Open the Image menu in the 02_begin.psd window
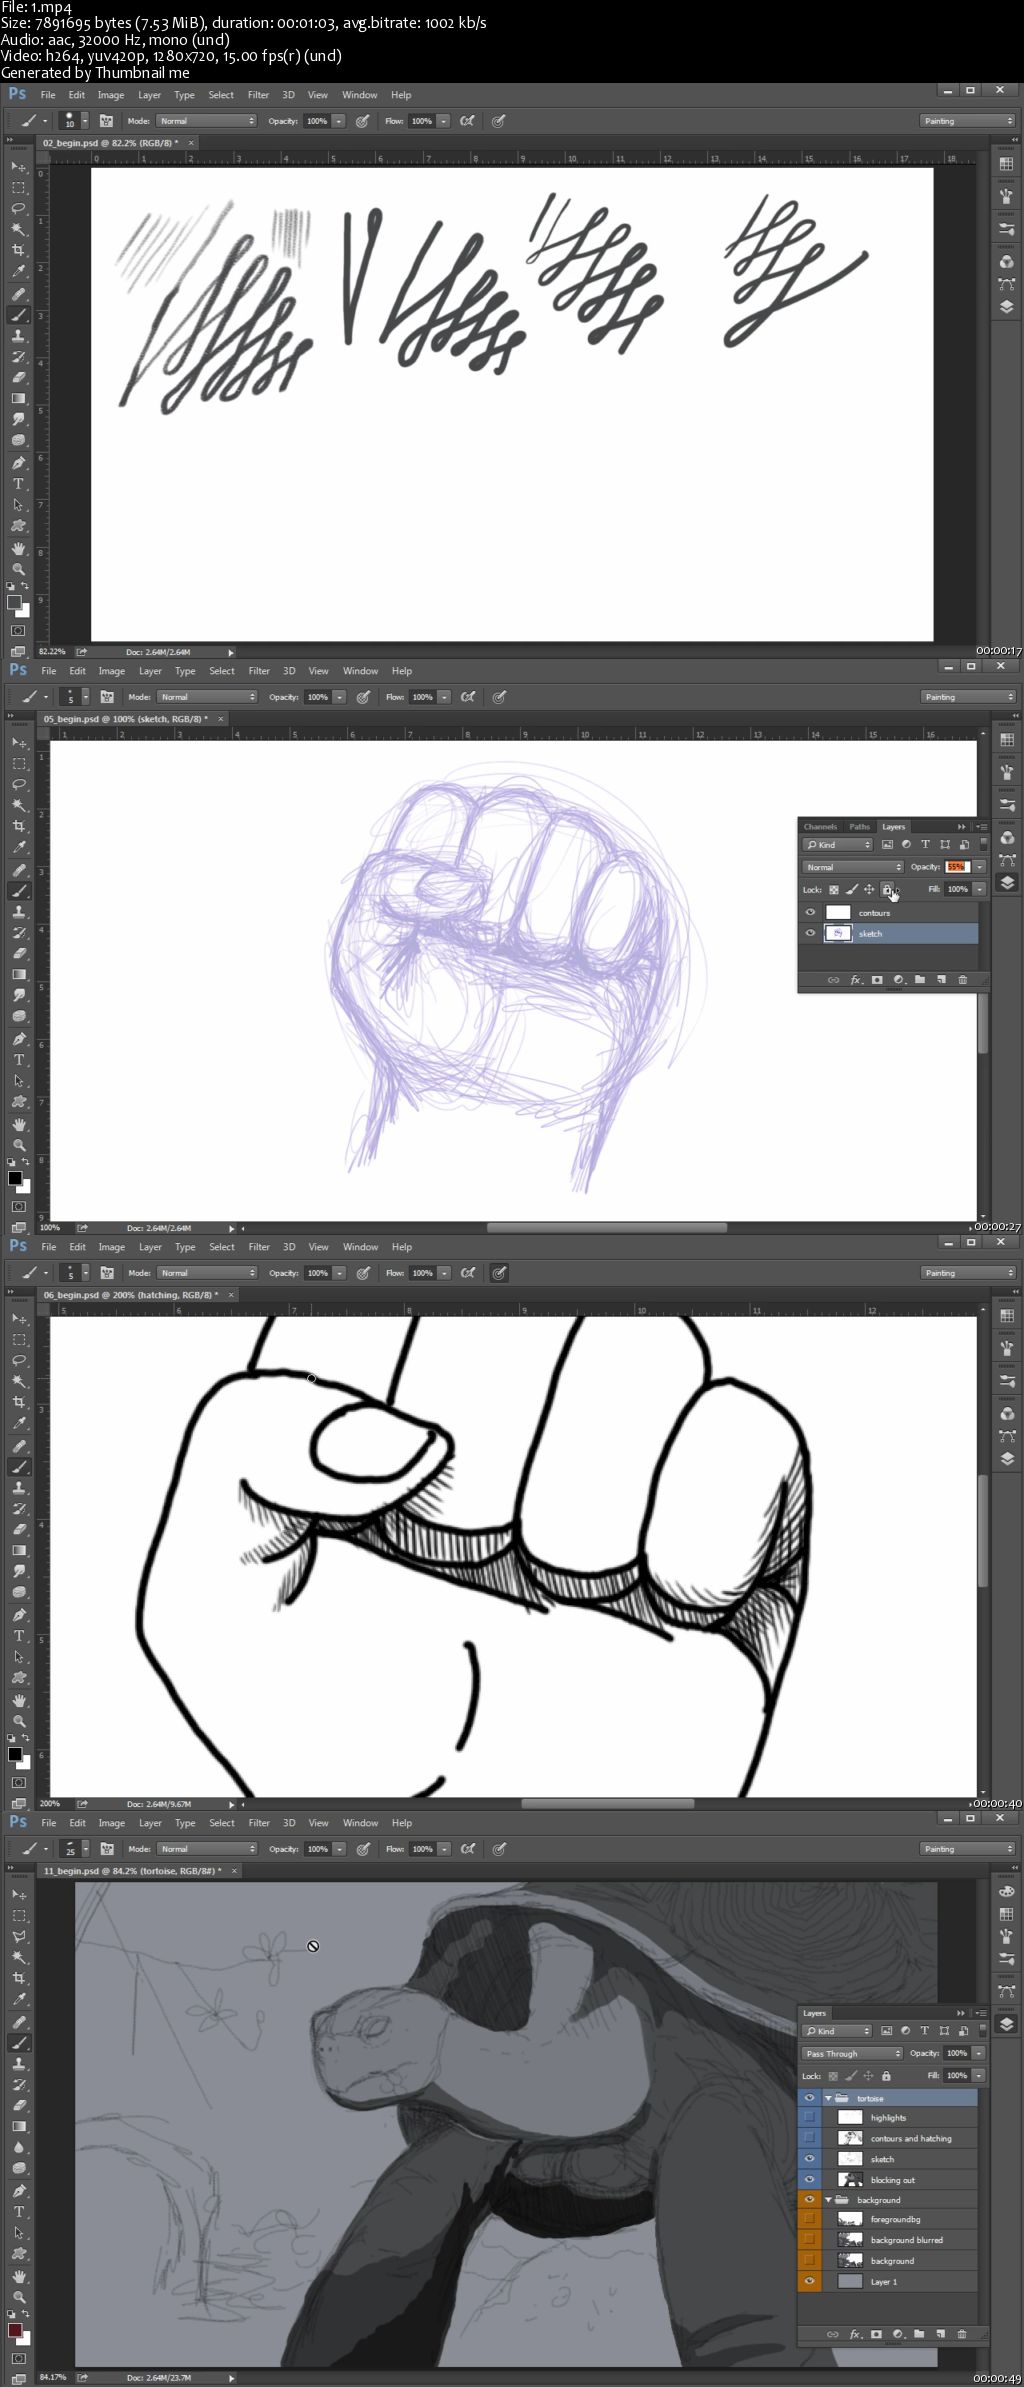The width and height of the screenshot is (1024, 2387). pyautogui.click(x=111, y=95)
